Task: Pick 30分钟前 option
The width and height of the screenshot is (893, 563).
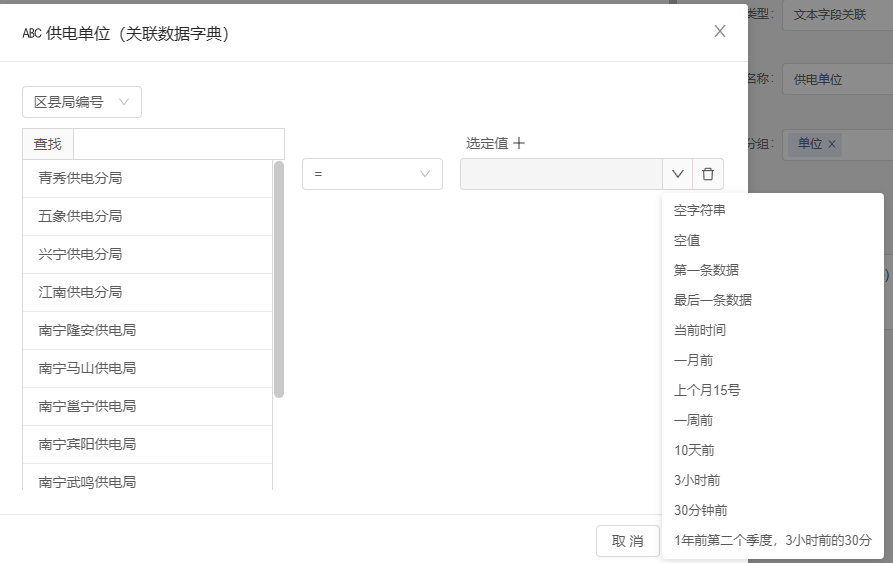Action: (700, 510)
